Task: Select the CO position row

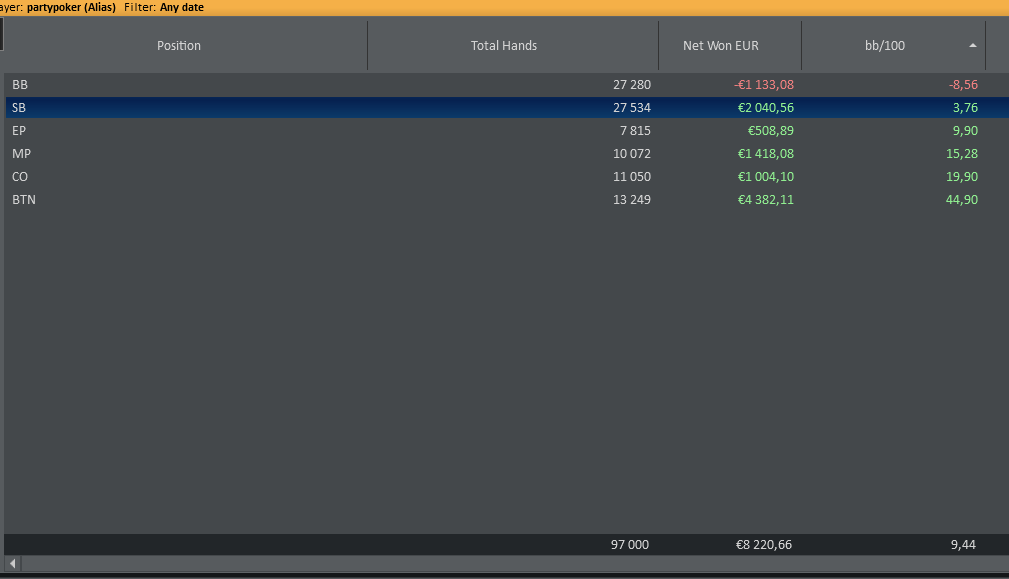Action: (507, 177)
